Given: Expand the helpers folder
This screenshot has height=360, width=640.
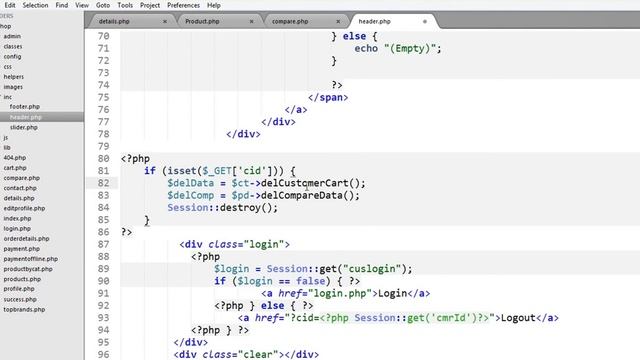Looking at the screenshot, I should click(14, 77).
